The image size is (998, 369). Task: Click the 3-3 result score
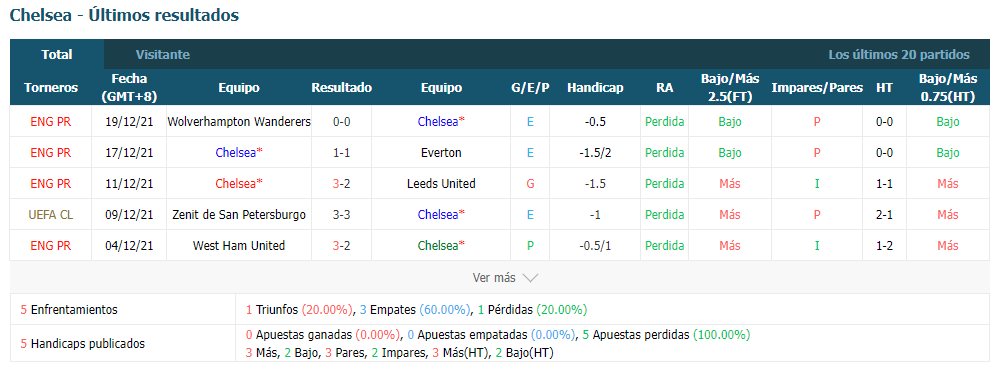click(x=341, y=215)
